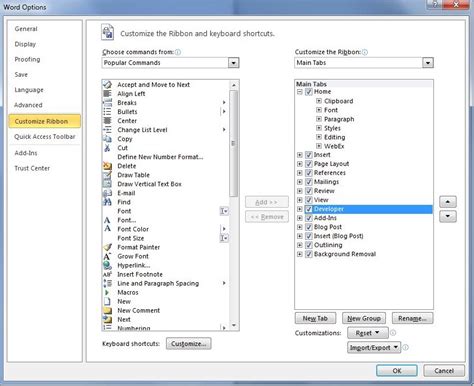The height and width of the screenshot is (386, 474).
Task: Toggle the Mailings checkbox
Action: [309, 182]
